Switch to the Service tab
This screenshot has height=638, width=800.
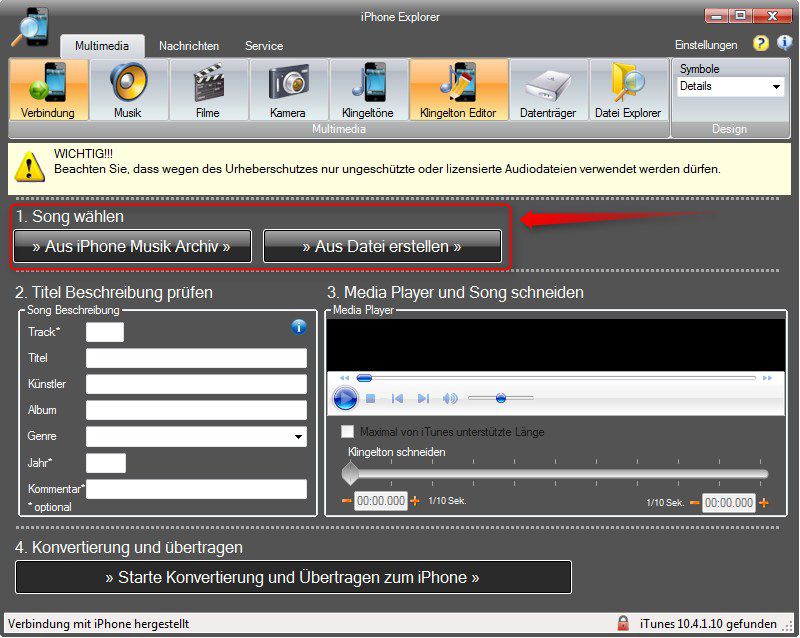pyautogui.click(x=264, y=46)
